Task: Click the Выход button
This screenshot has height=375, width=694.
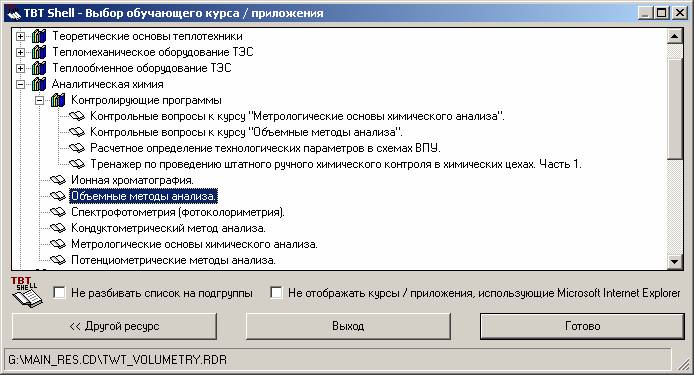Action: 348,326
